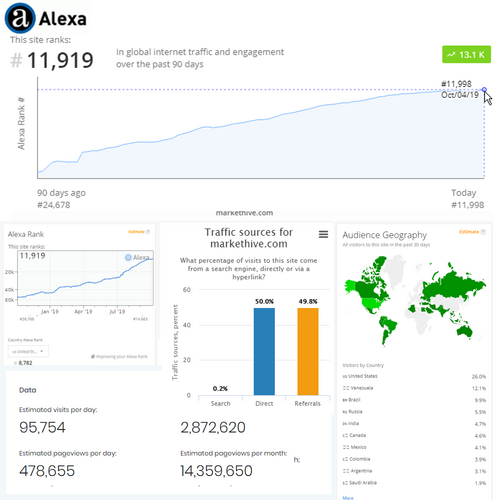Select the Argentina row in visitors list
The height and width of the screenshot is (500, 500).
[414, 471]
